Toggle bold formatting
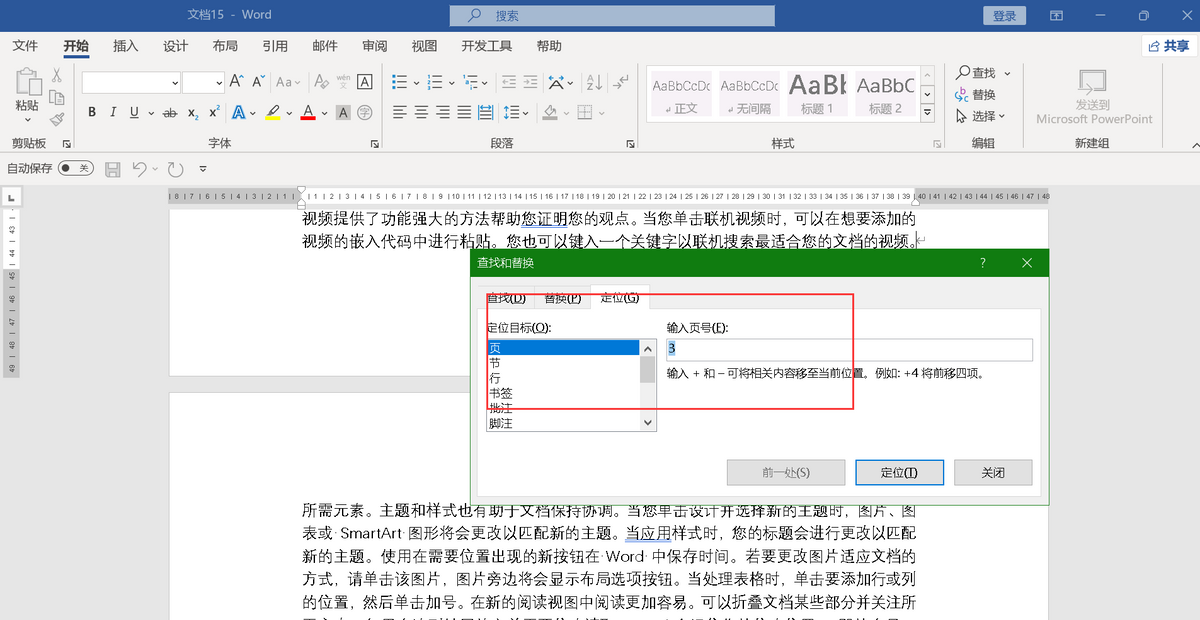 pyautogui.click(x=92, y=113)
